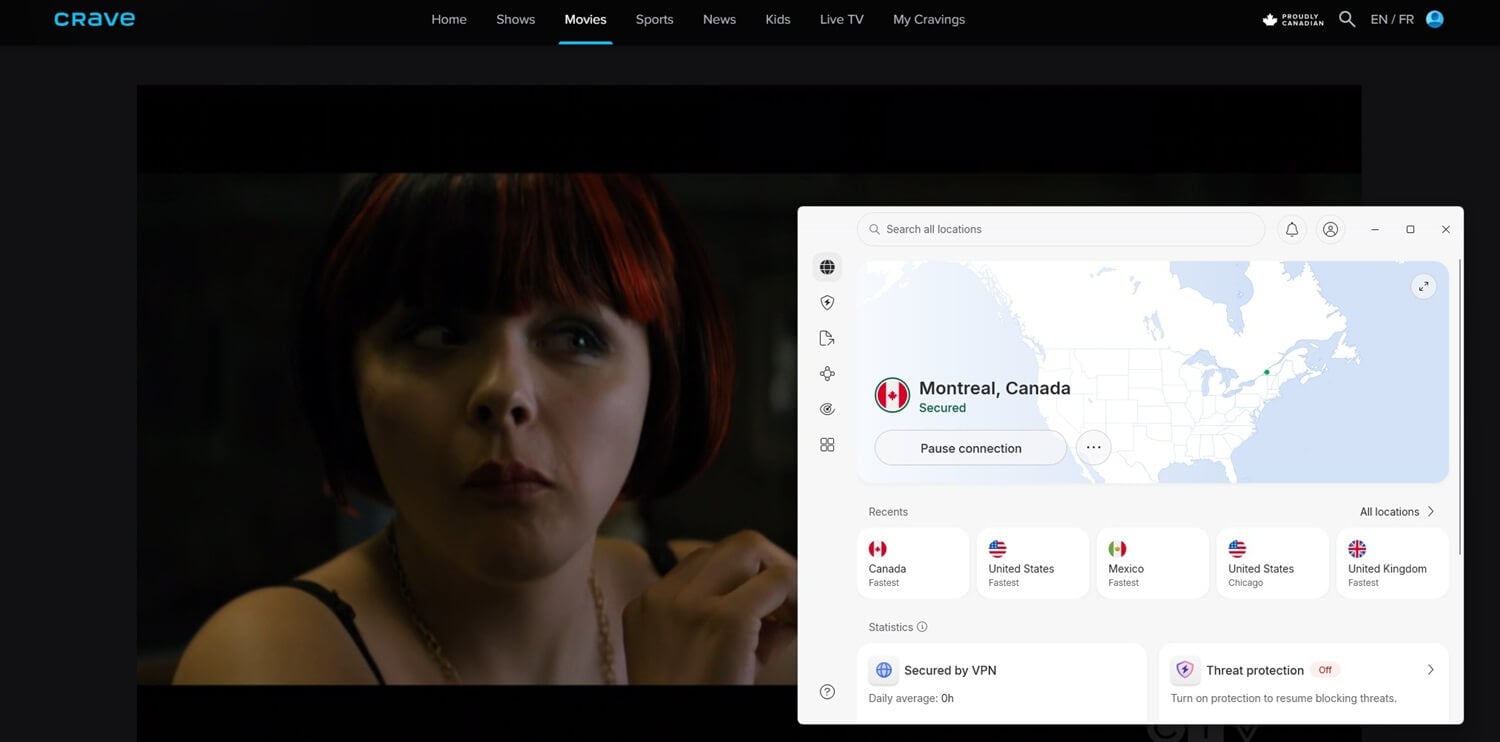This screenshot has width=1500, height=742.
Task: Click the Crave logo
Action: (x=94, y=19)
